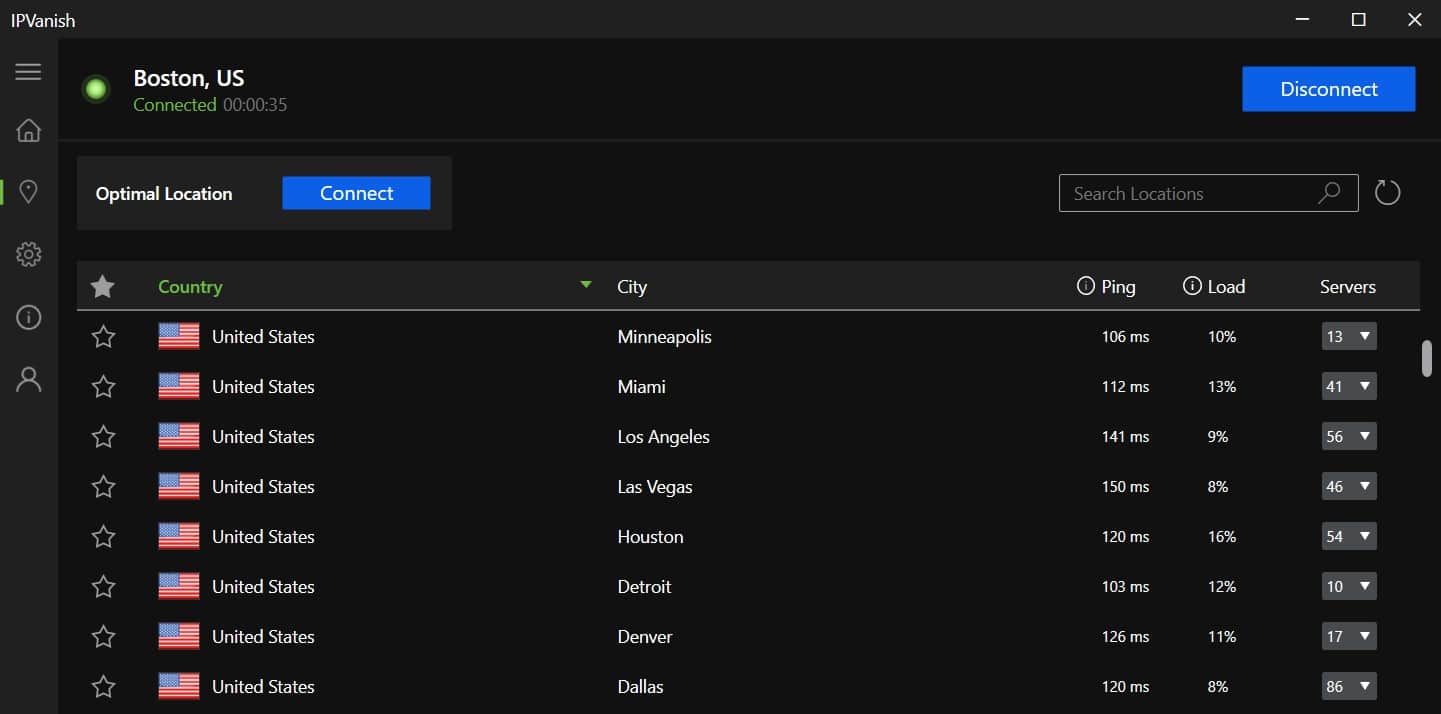
Task: Click the Optimal Location label
Action: pos(164,194)
